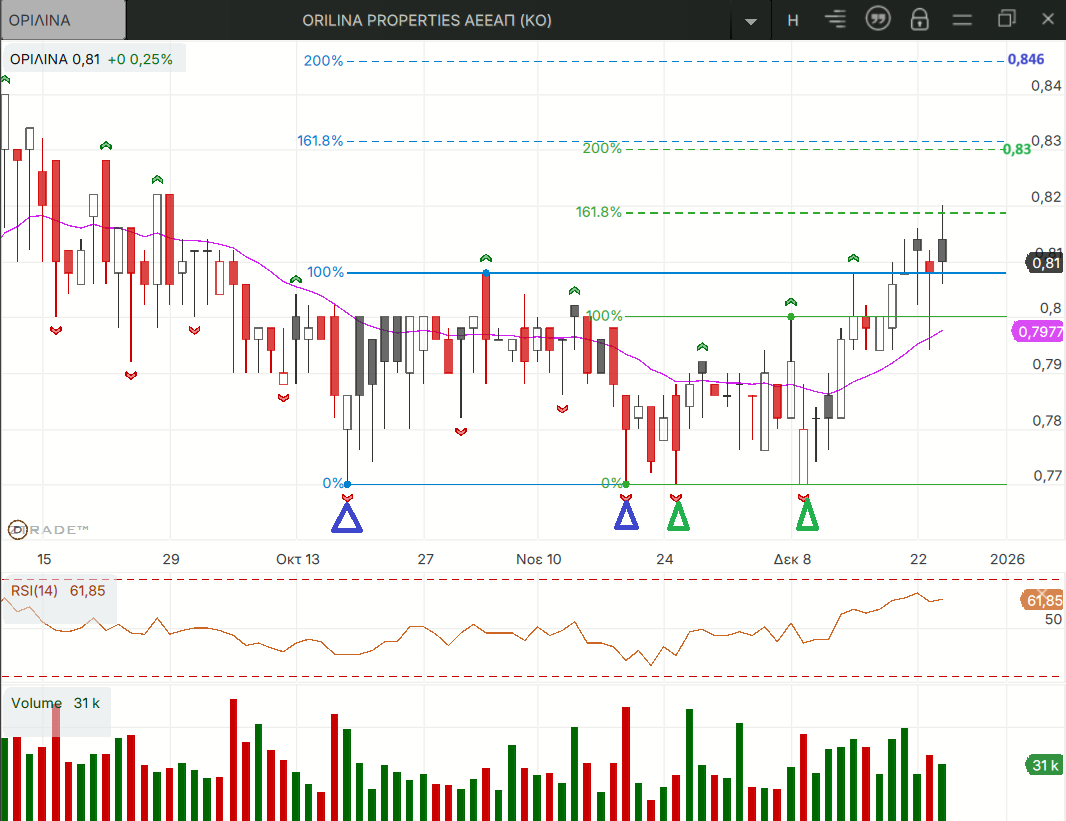Viewport: 1066px width, 821px height.
Task: Click the 0,81 current price tag
Action: (1045, 263)
